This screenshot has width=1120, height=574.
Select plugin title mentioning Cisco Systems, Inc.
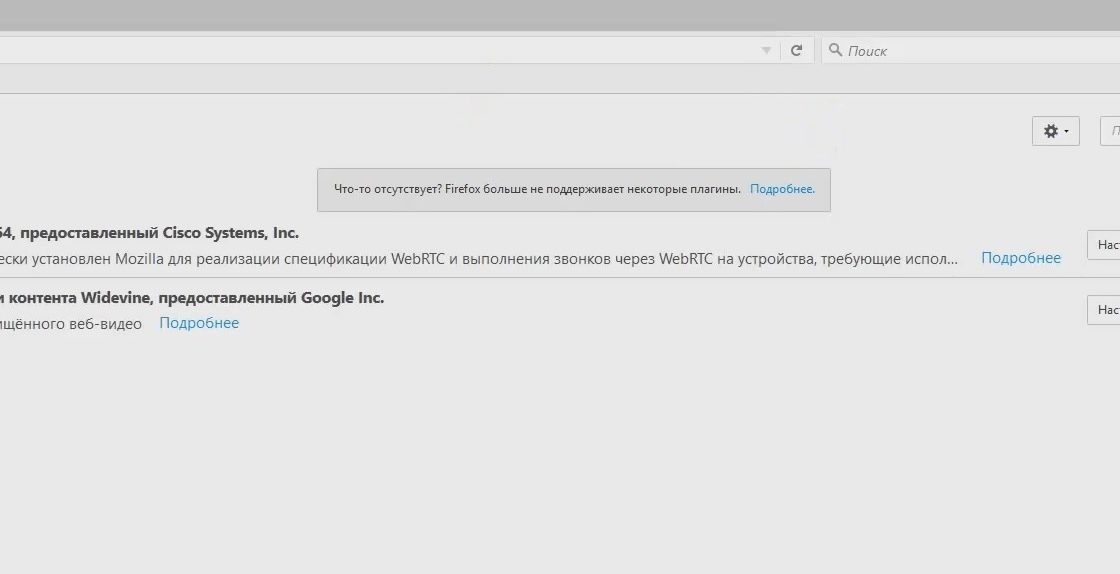pyautogui.click(x=149, y=233)
